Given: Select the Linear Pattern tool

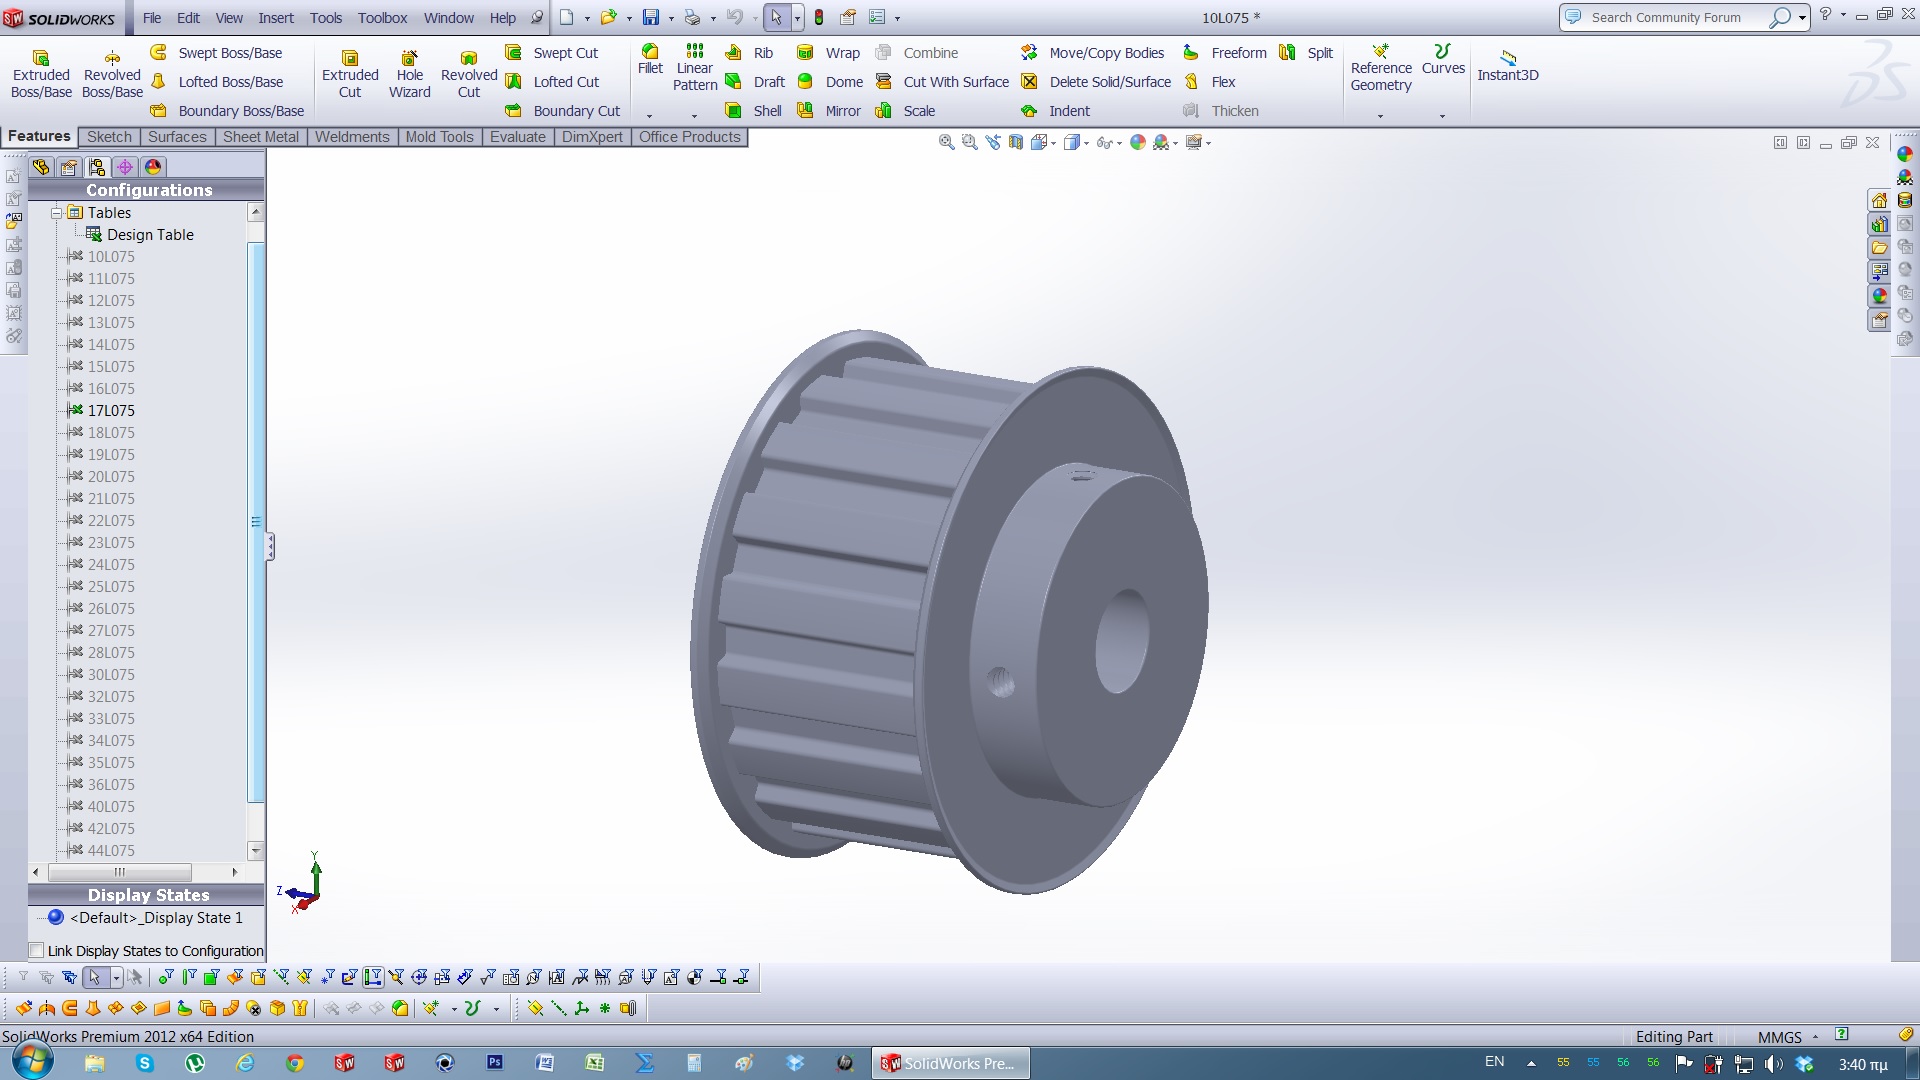Looking at the screenshot, I should point(695,68).
